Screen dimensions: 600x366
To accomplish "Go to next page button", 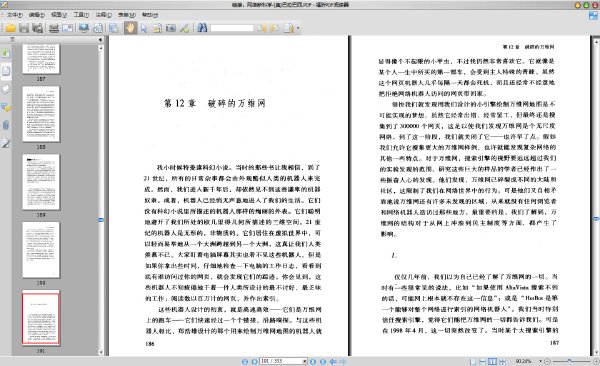I will (313, 361).
